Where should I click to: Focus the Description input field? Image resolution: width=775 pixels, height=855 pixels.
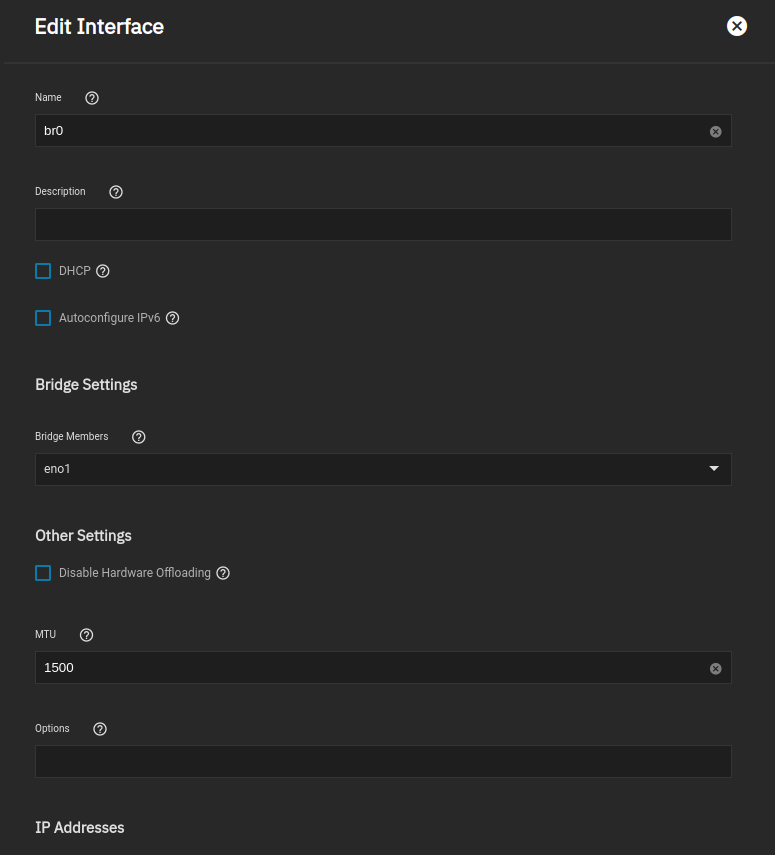coord(383,224)
